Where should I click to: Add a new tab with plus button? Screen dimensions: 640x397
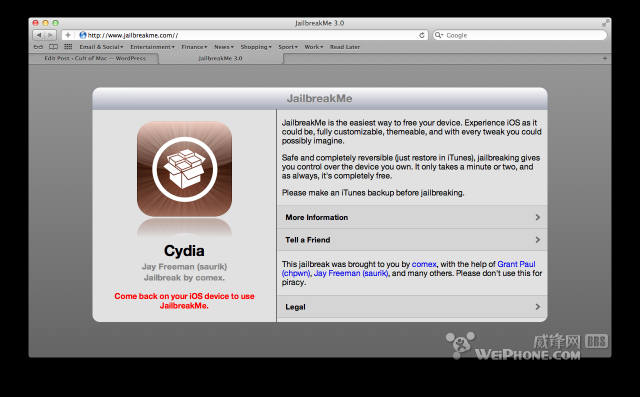point(604,58)
